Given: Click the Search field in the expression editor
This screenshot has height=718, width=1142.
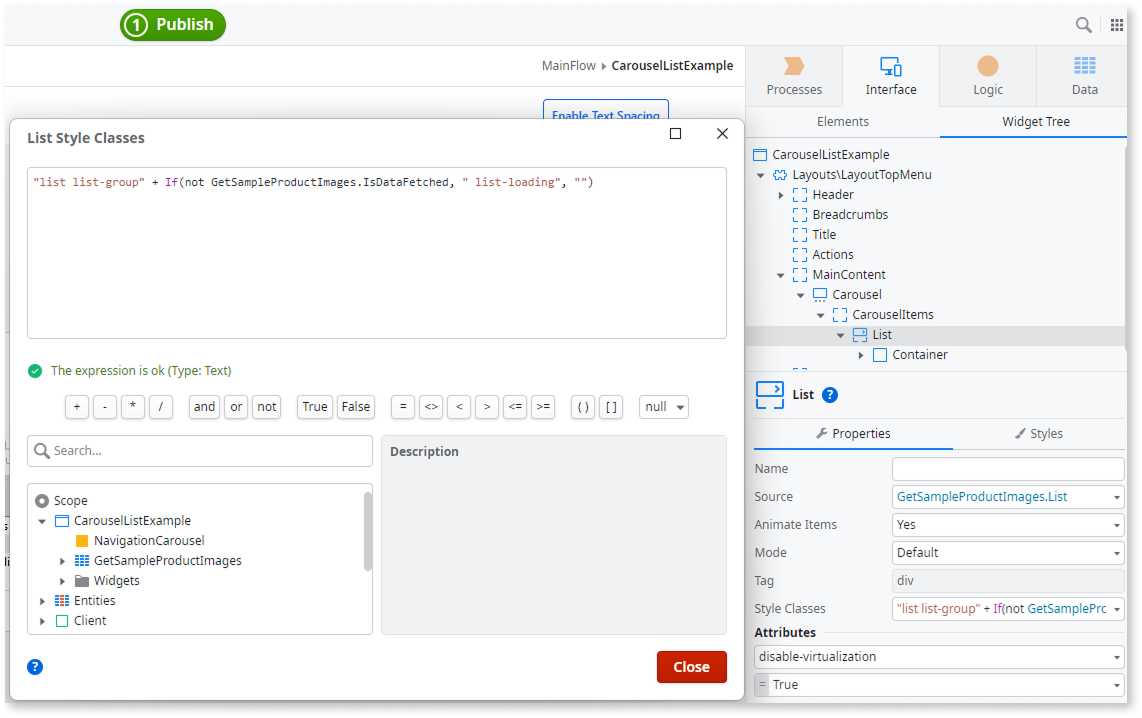Looking at the screenshot, I should [x=200, y=451].
